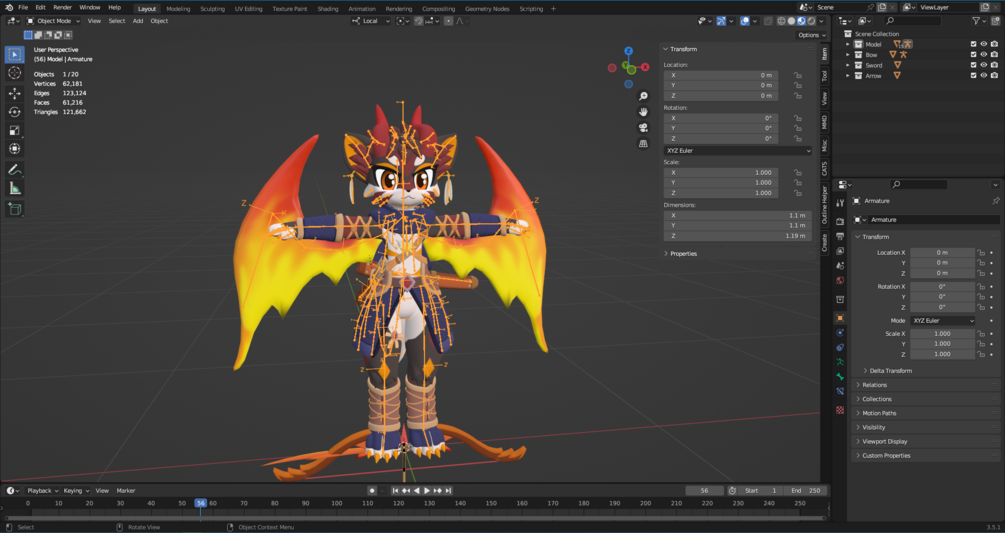This screenshot has height=533, width=1005.
Task: Expand the Model collection in outliner
Action: click(848, 44)
